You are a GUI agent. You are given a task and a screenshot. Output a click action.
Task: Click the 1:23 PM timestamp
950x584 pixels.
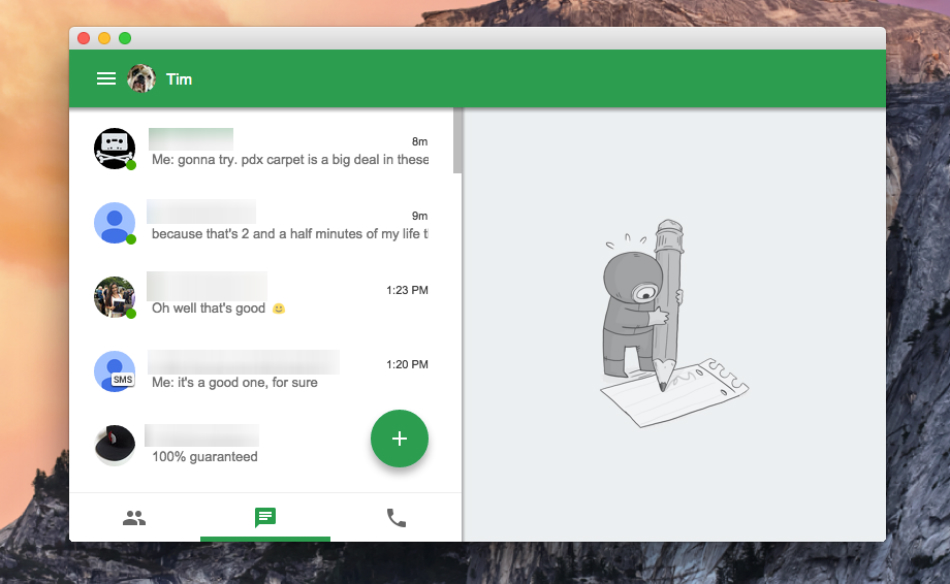coord(407,290)
